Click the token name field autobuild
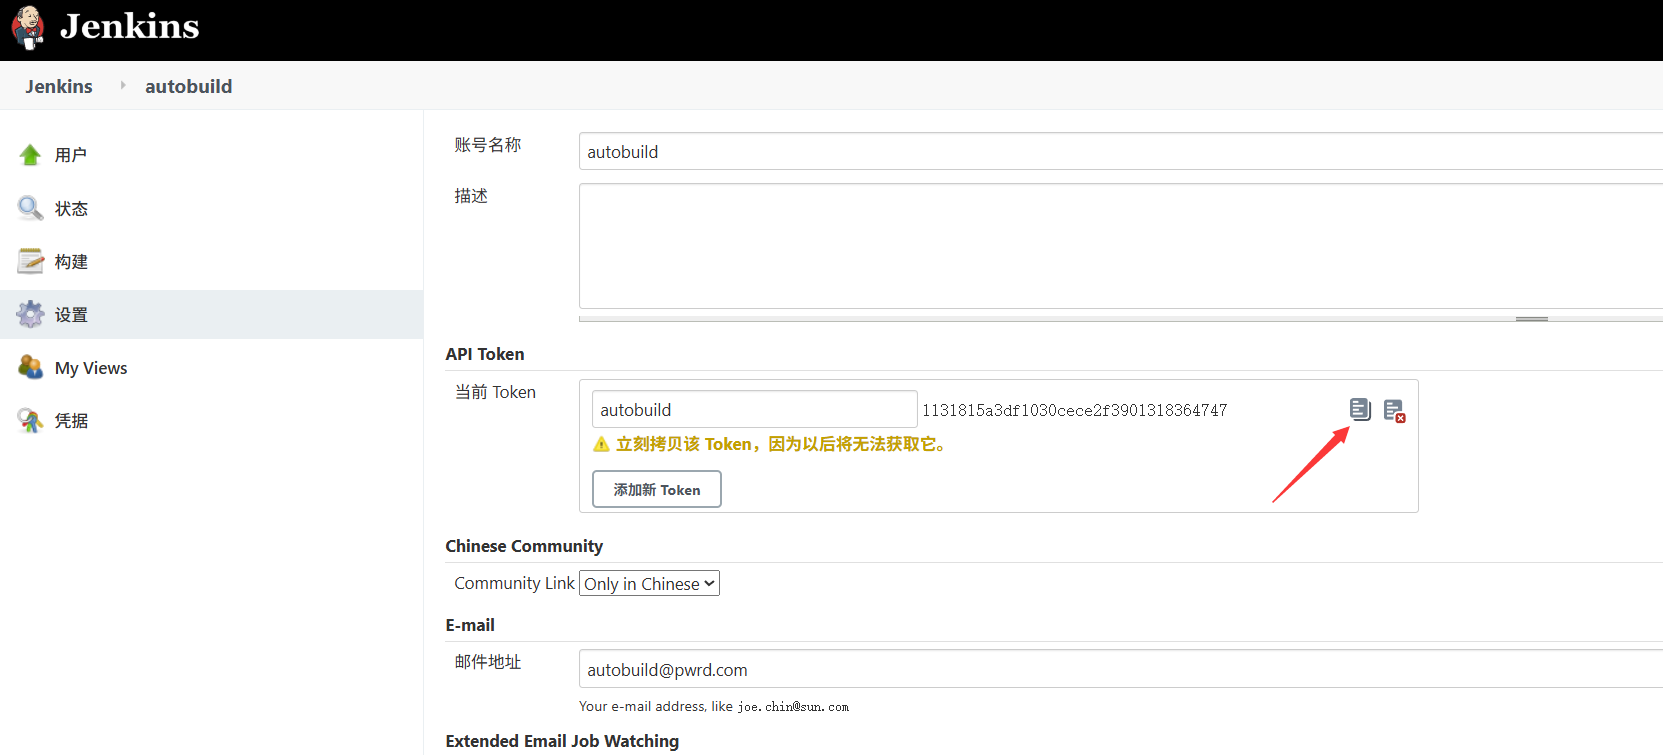Screen dimensions: 1663x755 pyautogui.click(x=755, y=409)
